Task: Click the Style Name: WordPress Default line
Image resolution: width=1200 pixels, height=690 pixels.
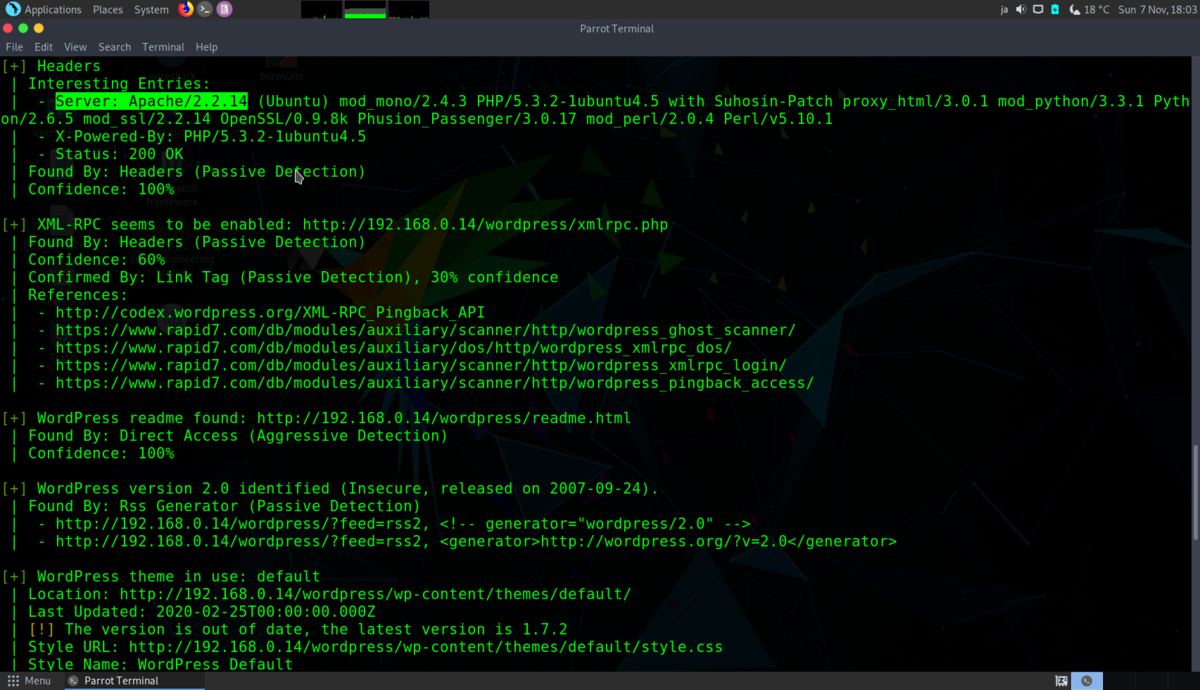Action: pyautogui.click(x=160, y=664)
